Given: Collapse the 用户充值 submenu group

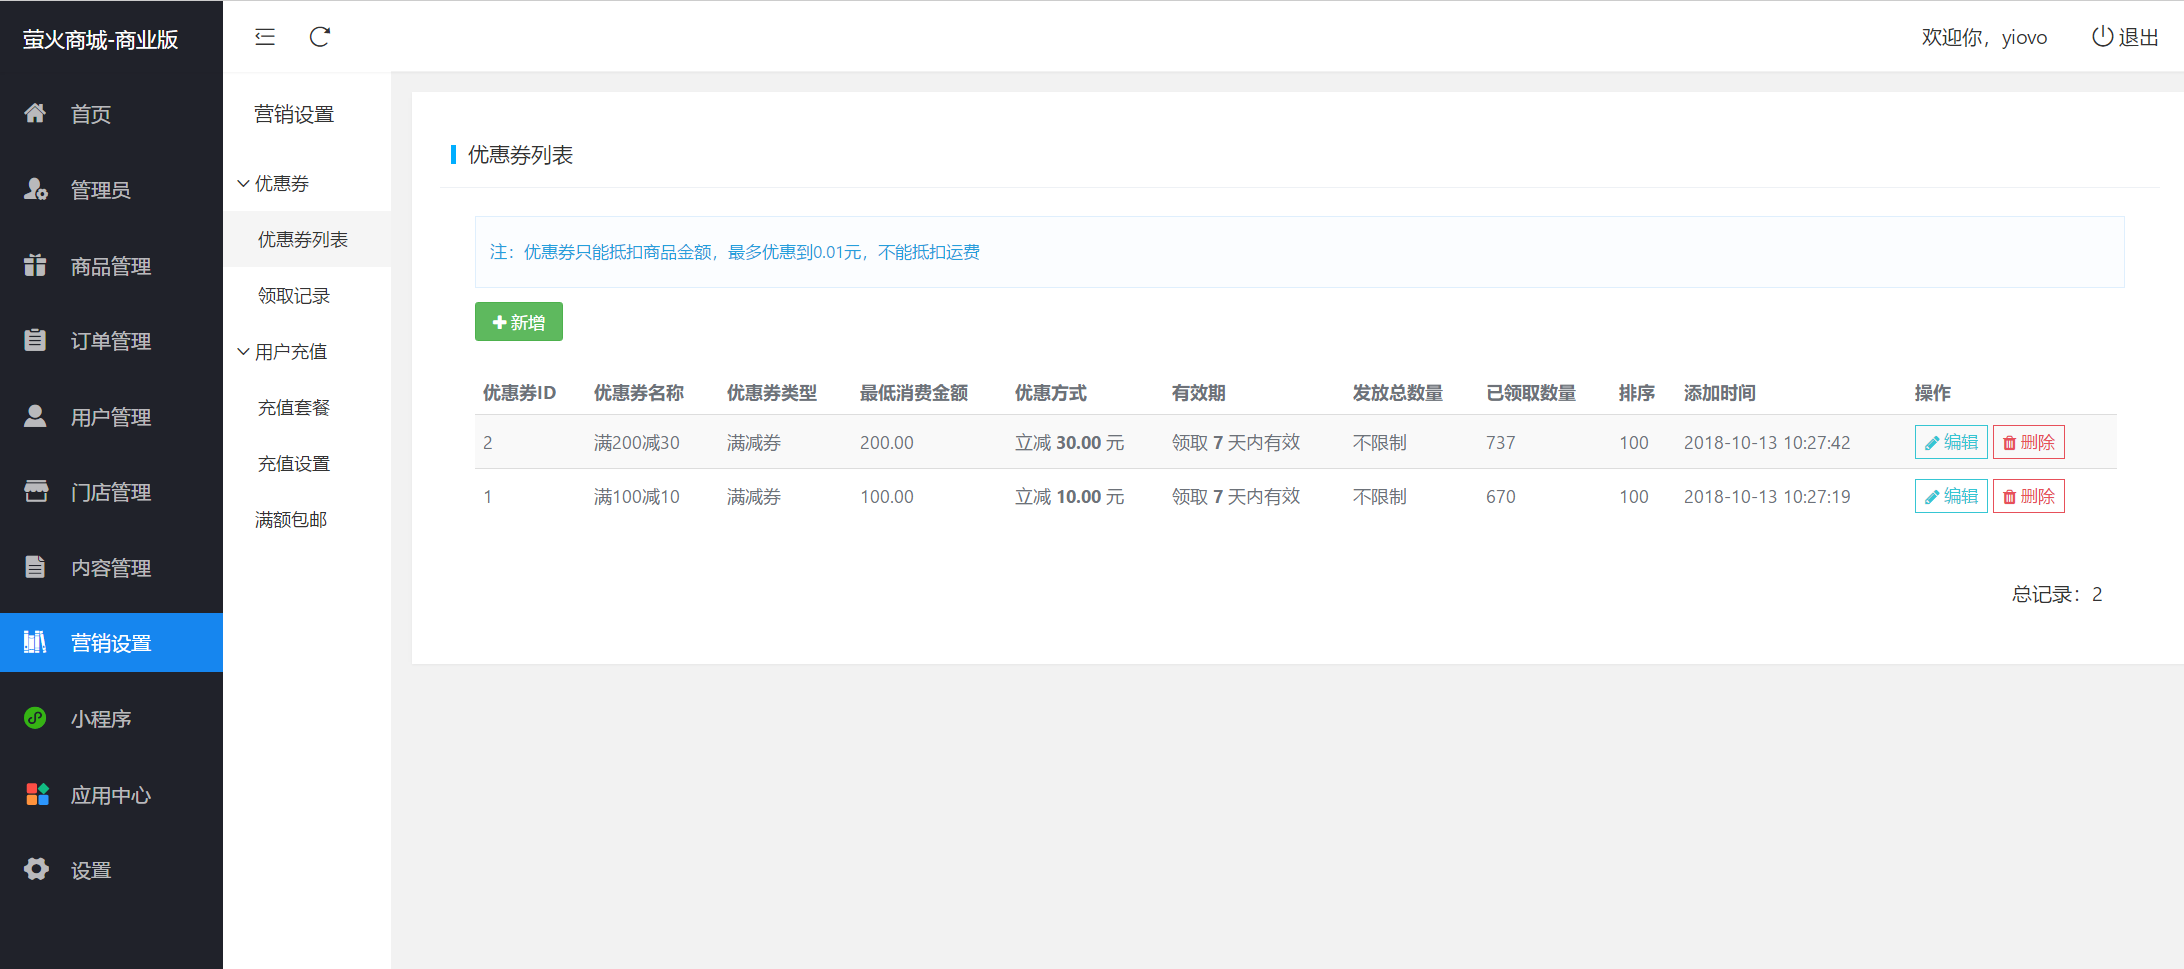Looking at the screenshot, I should pyautogui.click(x=289, y=352).
